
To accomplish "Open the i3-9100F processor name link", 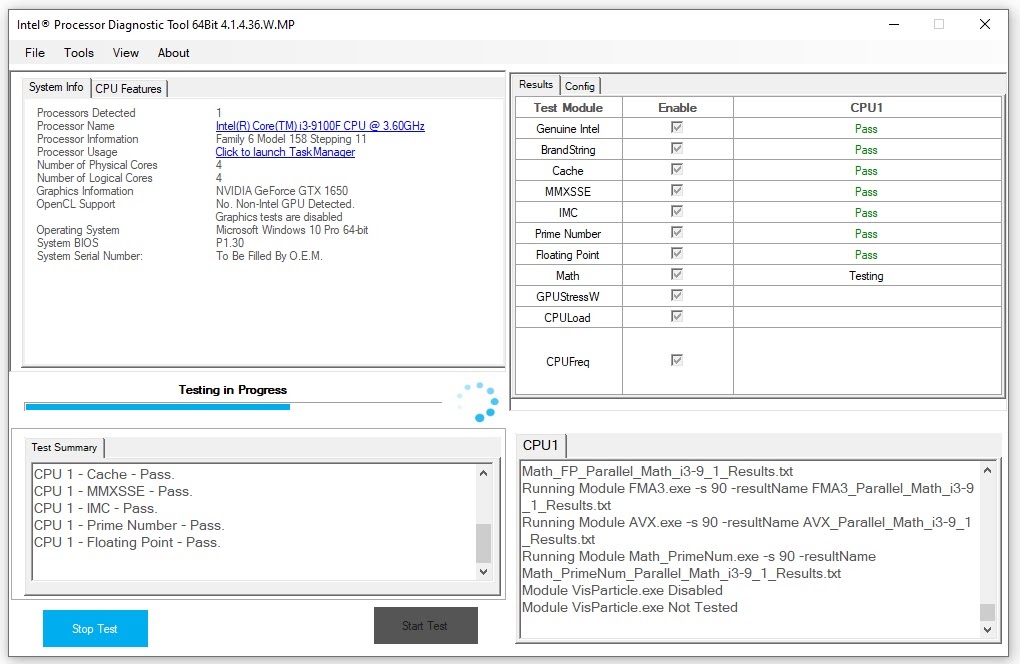I will 320,126.
